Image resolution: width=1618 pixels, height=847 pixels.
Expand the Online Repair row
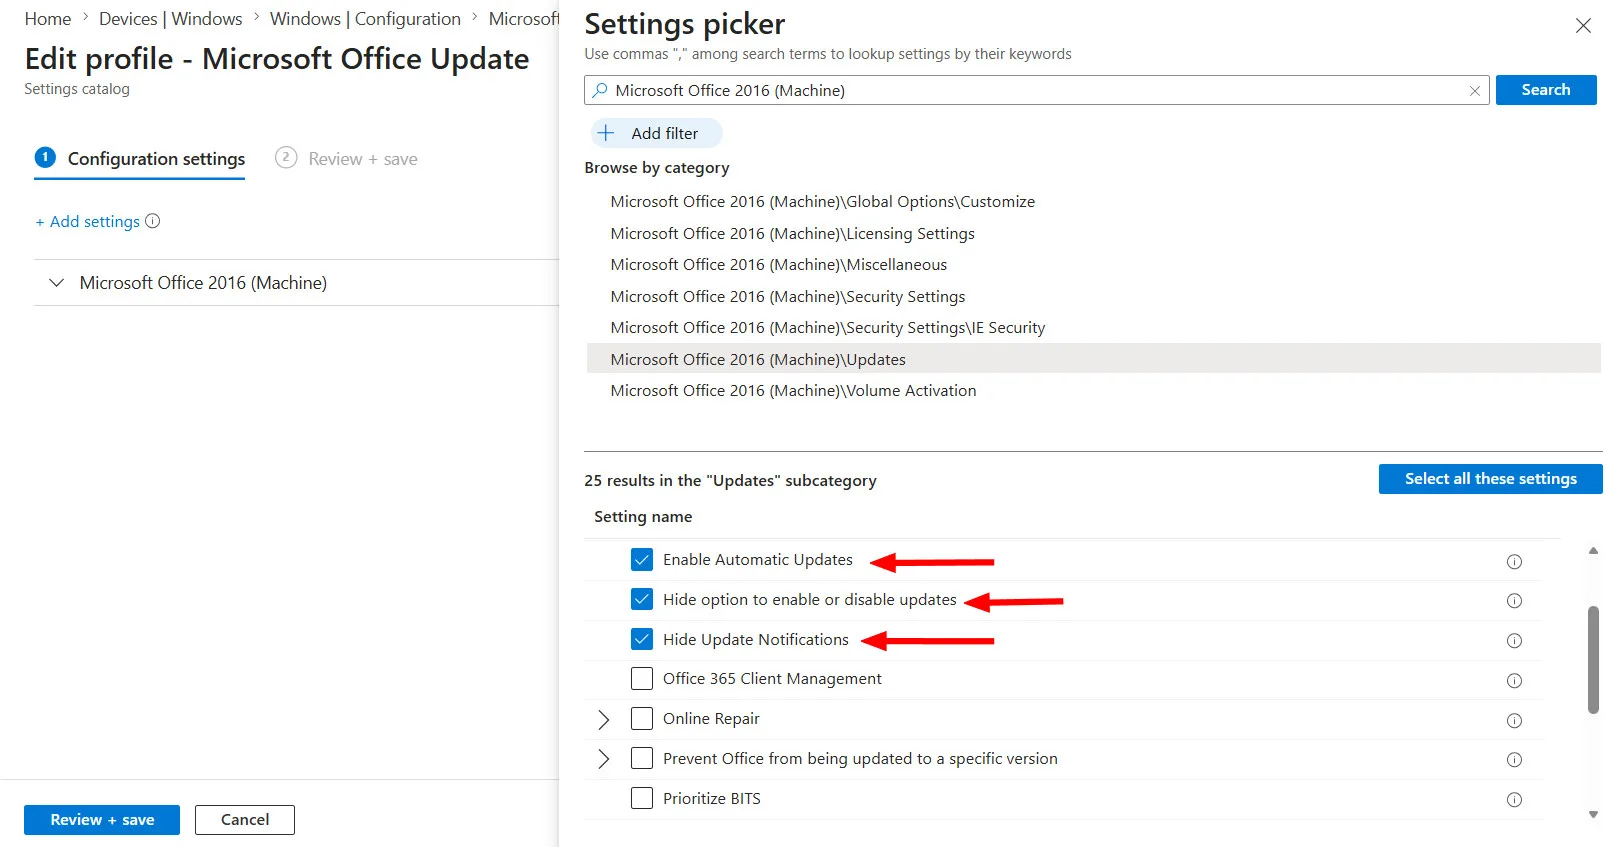click(604, 720)
